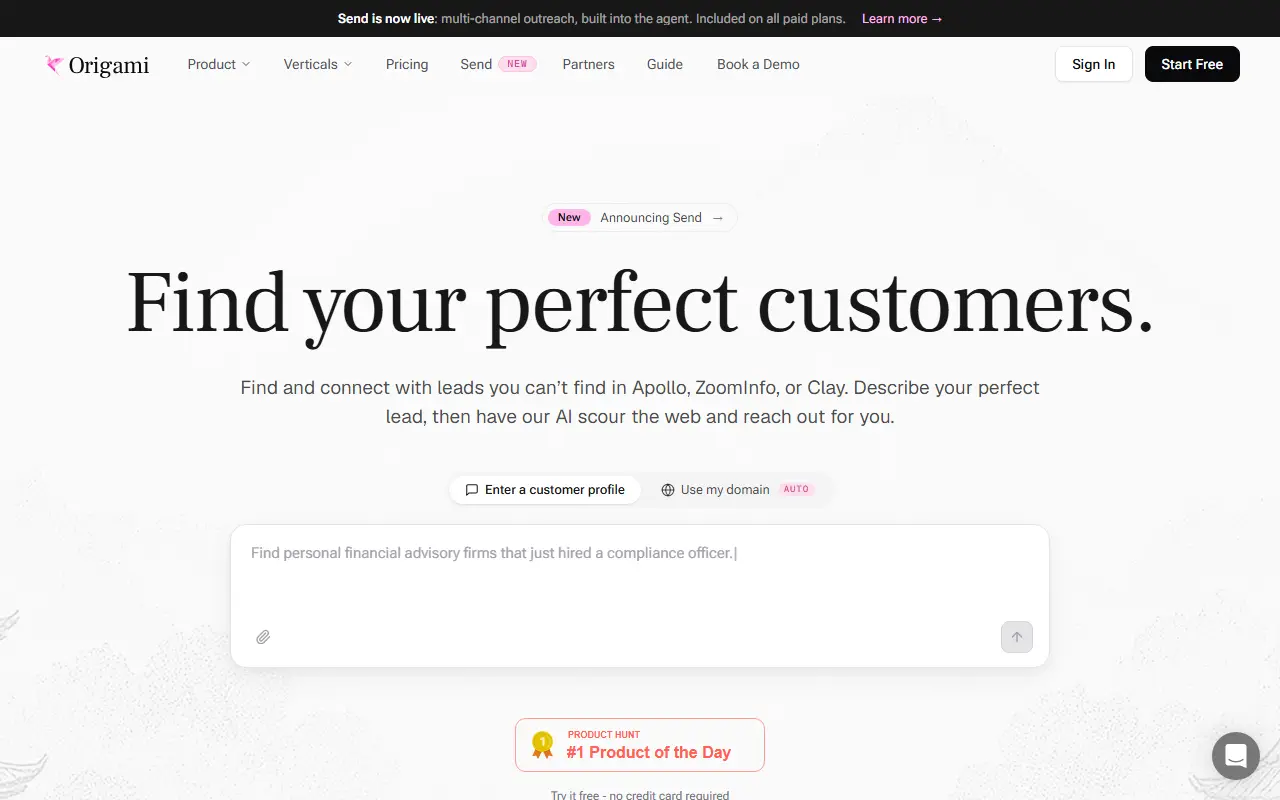Submit the prompt with the up-arrow button
This screenshot has height=800, width=1280.
(1017, 637)
